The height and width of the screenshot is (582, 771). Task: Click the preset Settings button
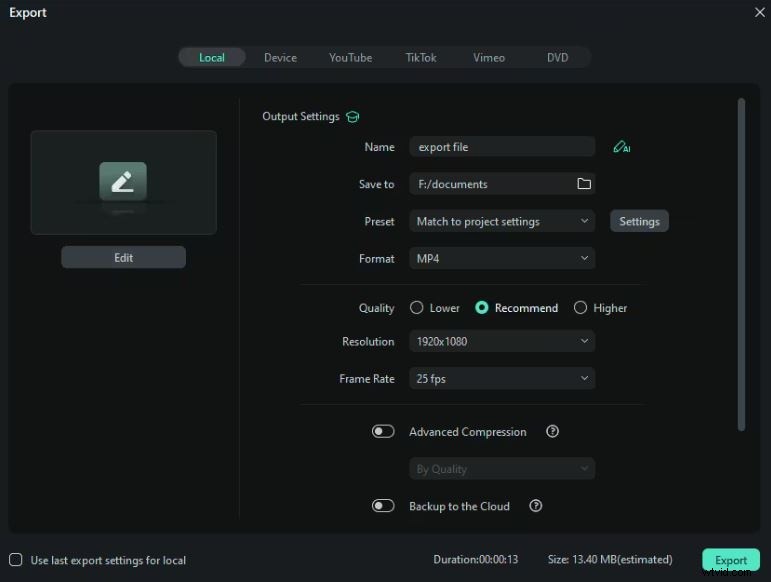(639, 221)
